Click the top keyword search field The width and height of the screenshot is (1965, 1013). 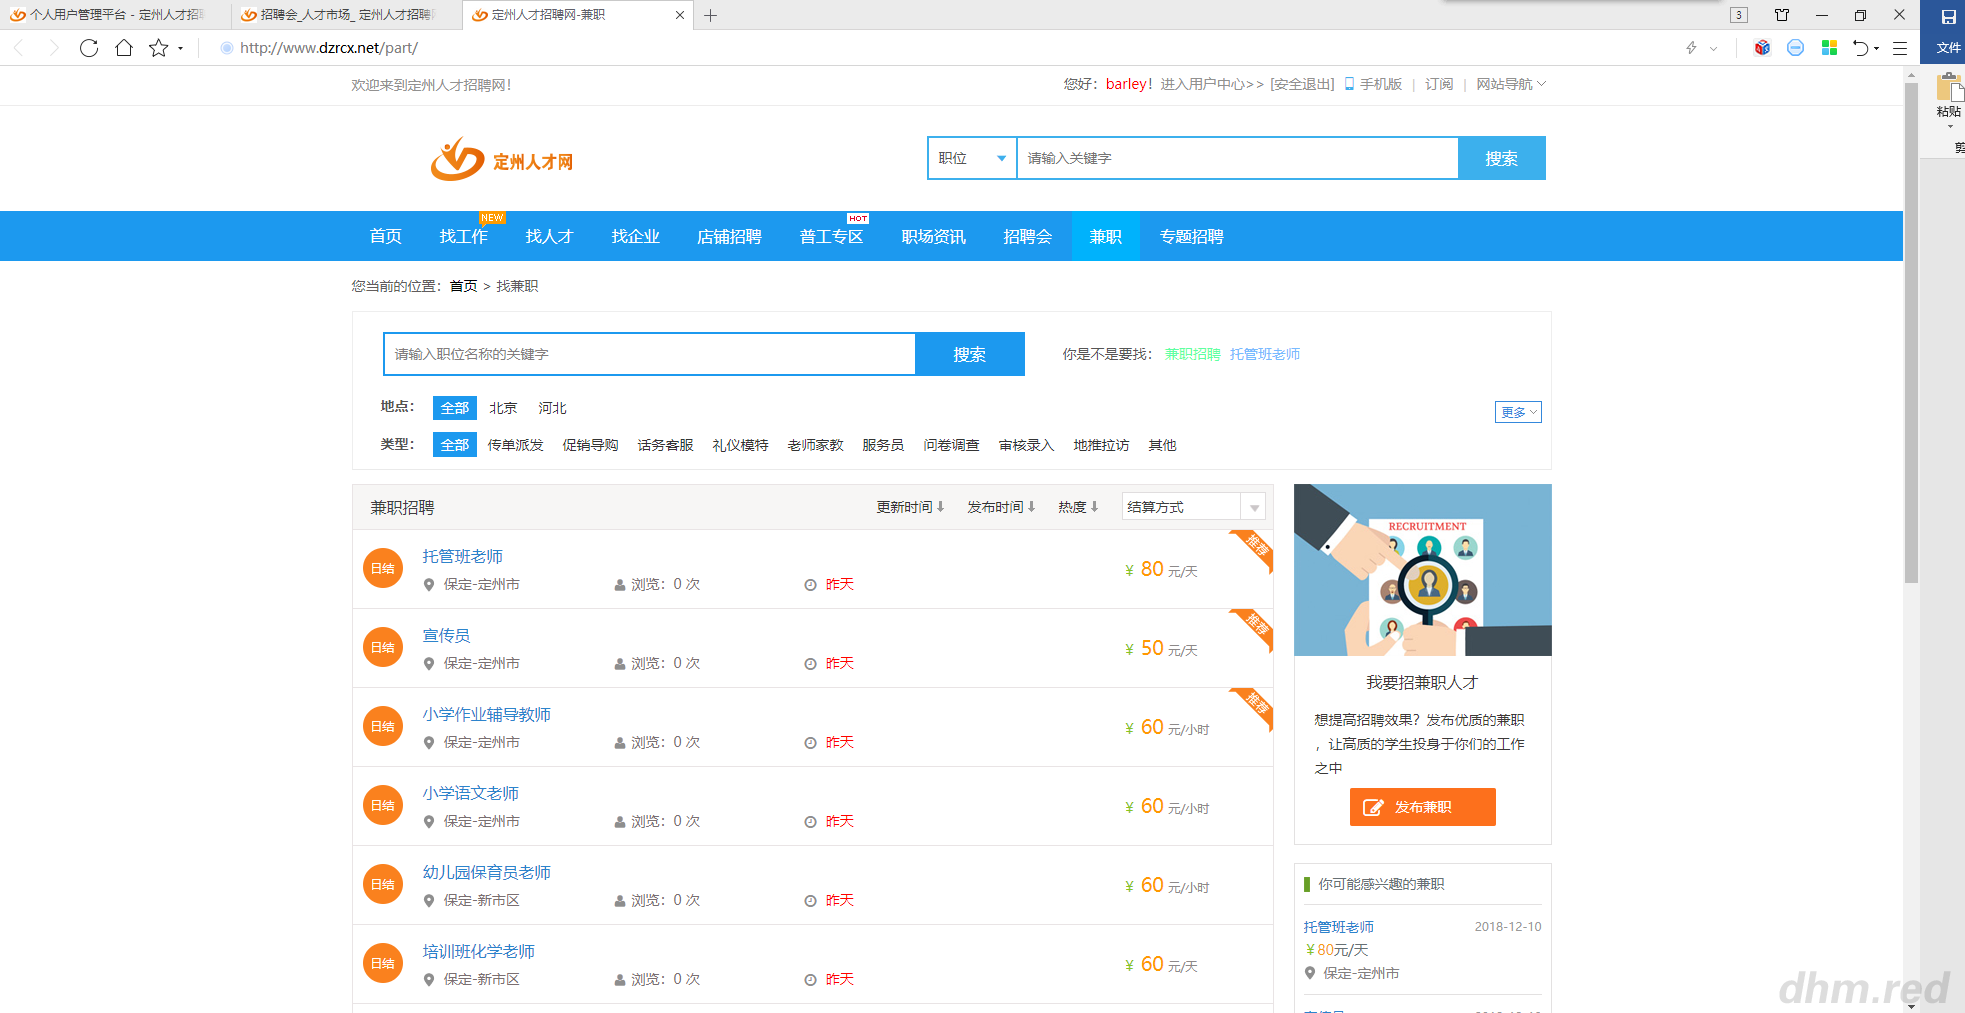[x=1238, y=158]
